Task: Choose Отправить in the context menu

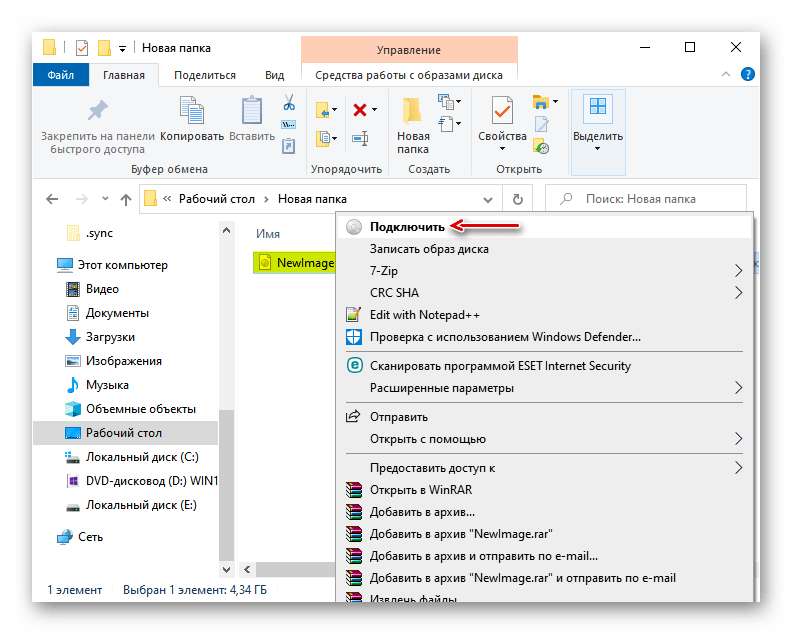Action: tap(544, 417)
